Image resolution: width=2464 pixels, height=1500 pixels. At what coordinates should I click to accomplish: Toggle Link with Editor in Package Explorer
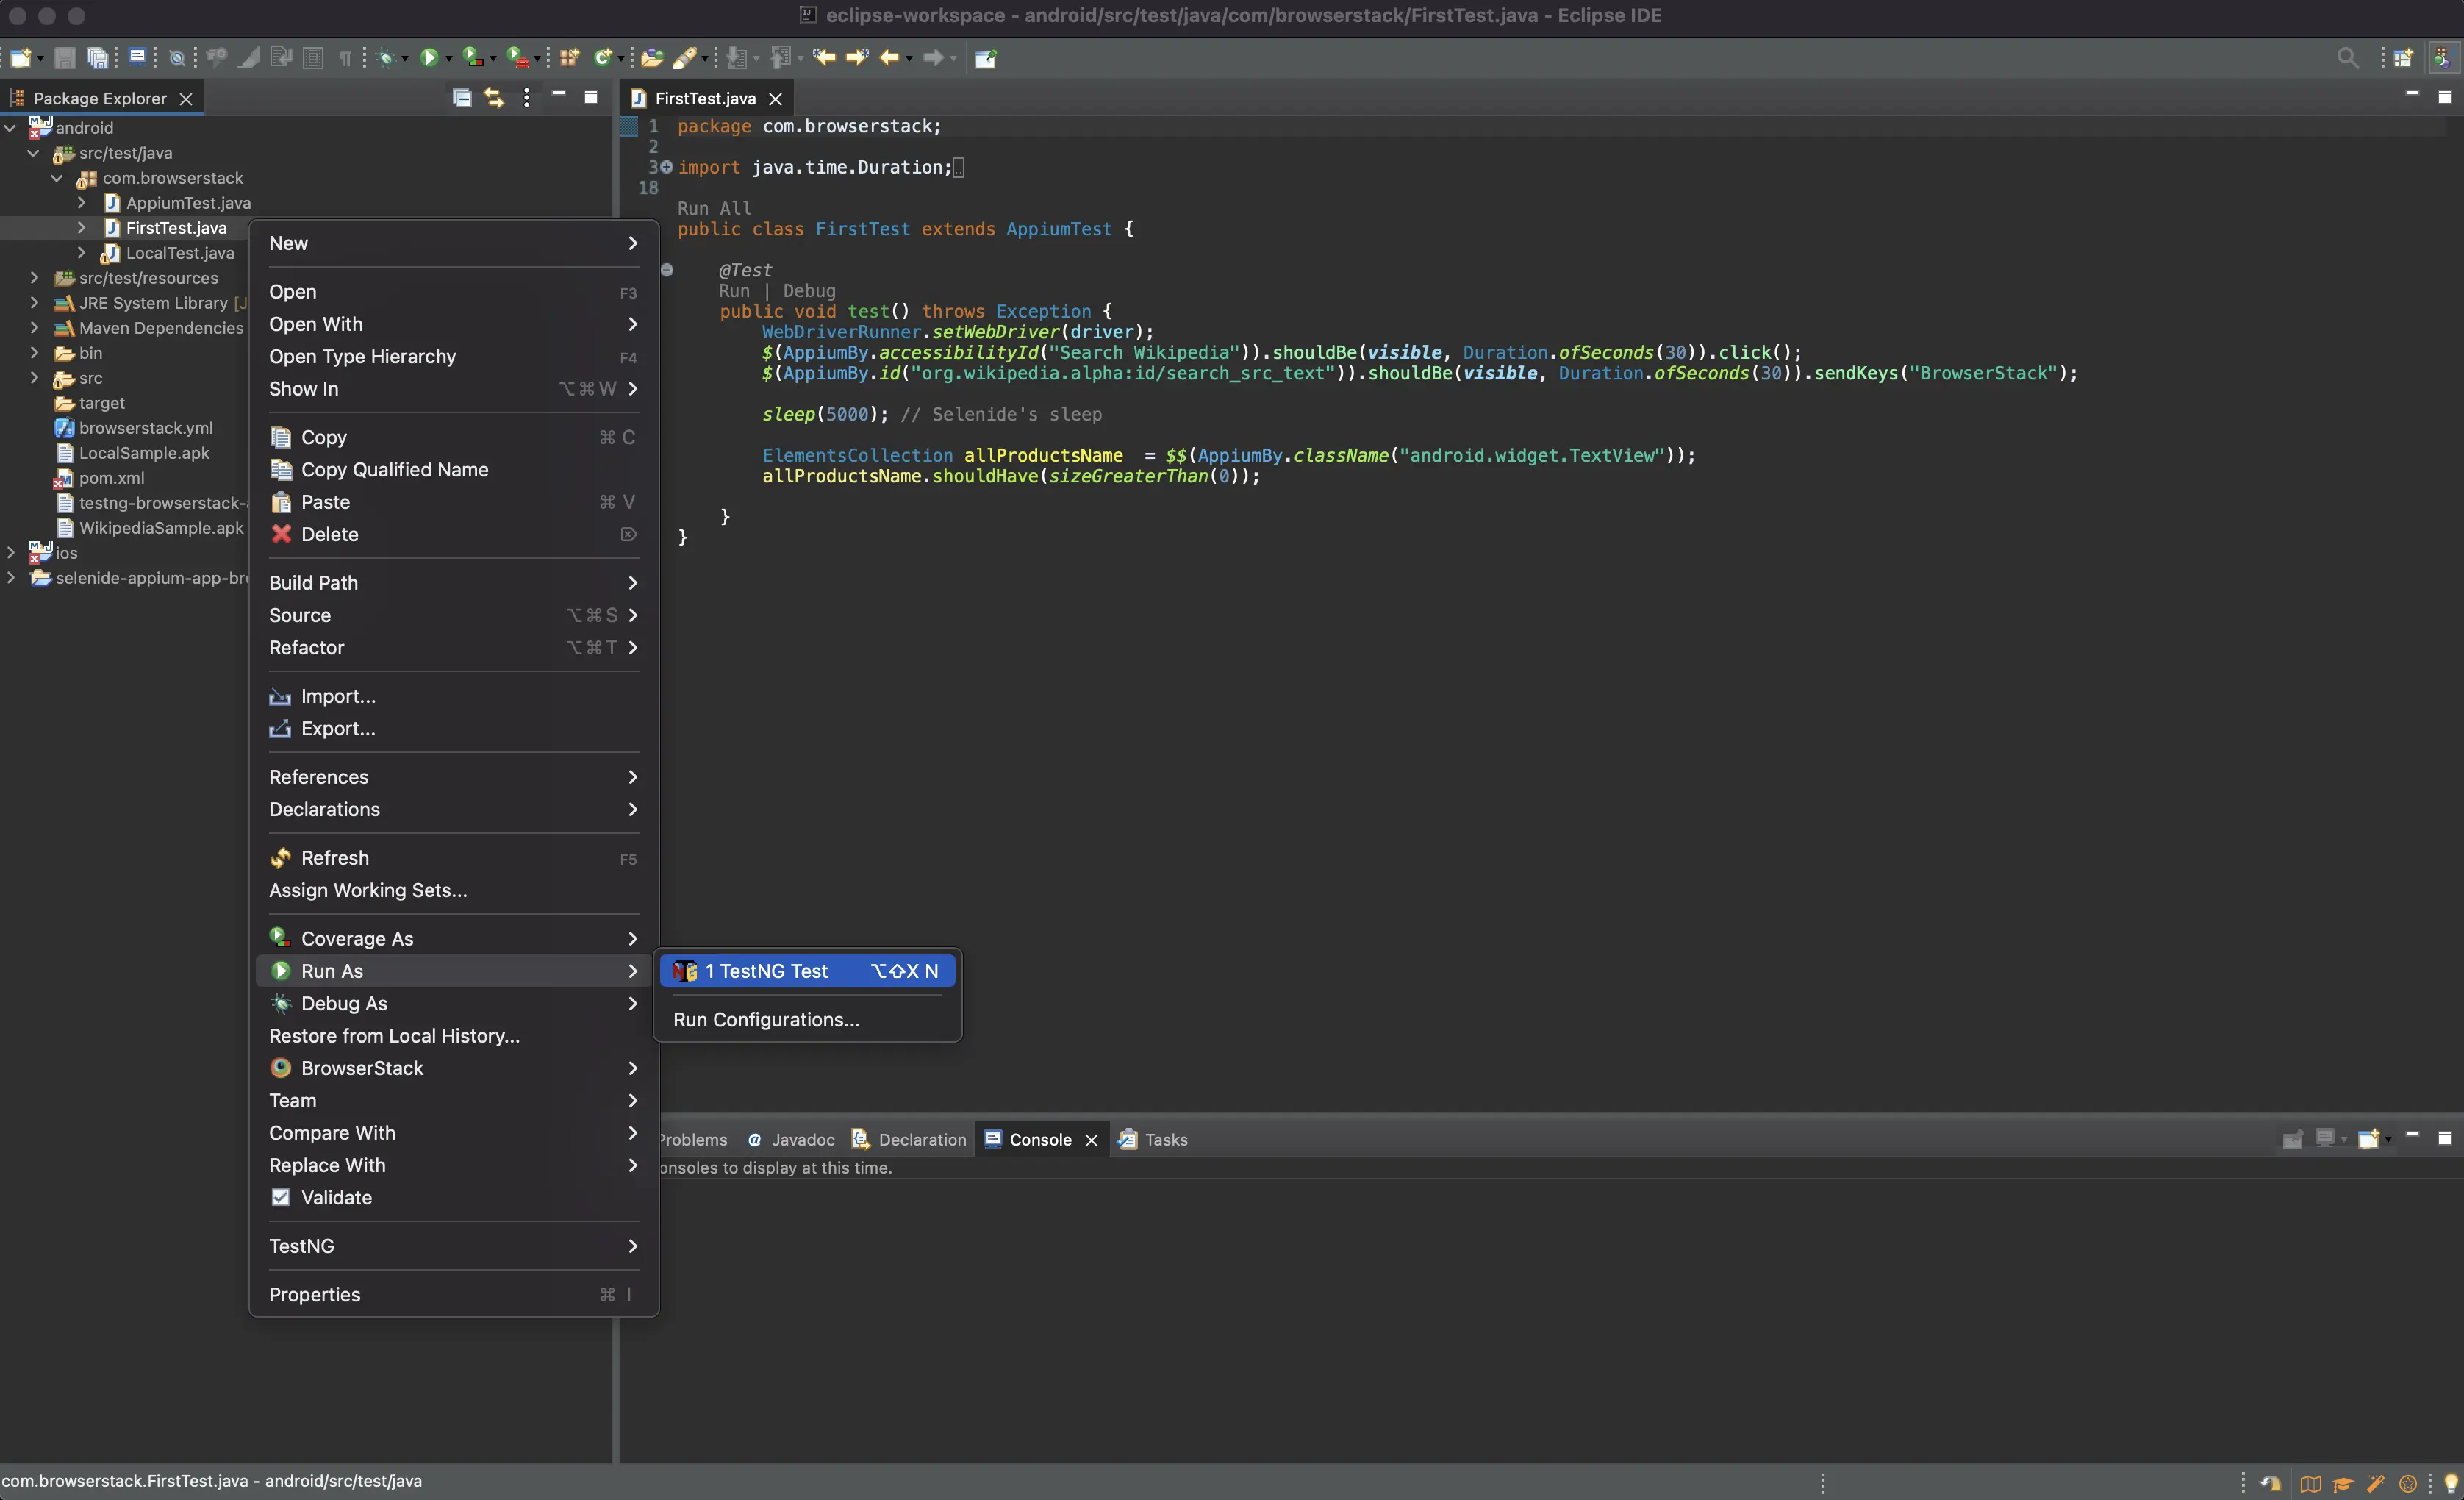pyautogui.click(x=494, y=98)
